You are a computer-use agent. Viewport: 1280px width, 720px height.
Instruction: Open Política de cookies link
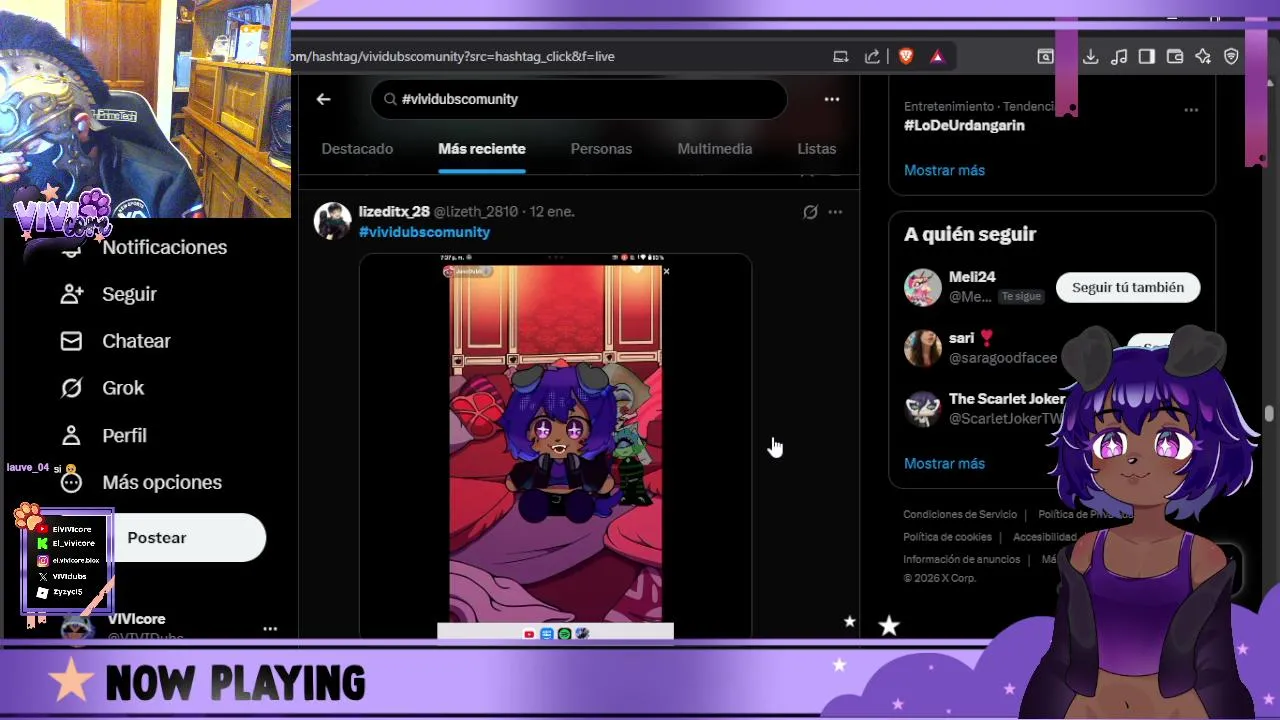(947, 537)
